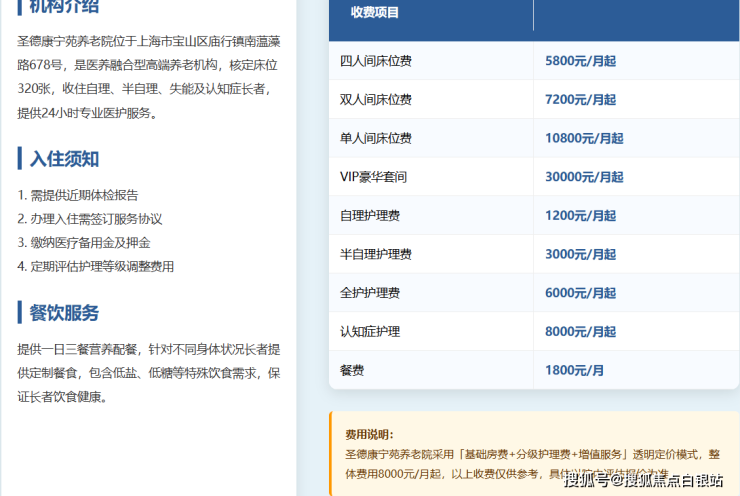Click the 7200元/月起 price

point(580,100)
